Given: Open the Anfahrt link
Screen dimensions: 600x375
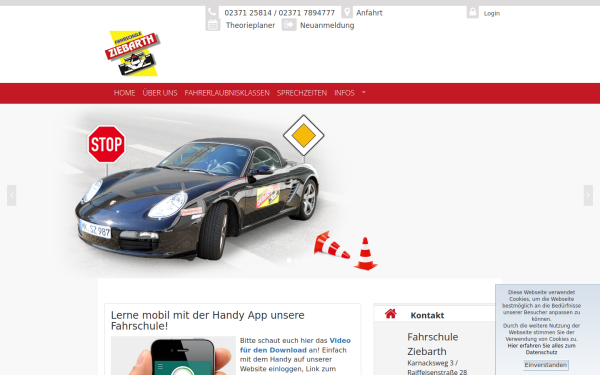Looking at the screenshot, I should coord(369,13).
